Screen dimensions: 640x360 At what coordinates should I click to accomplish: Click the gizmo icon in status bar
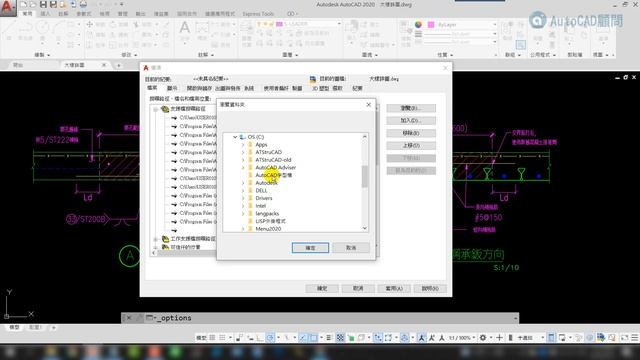tap(404, 338)
